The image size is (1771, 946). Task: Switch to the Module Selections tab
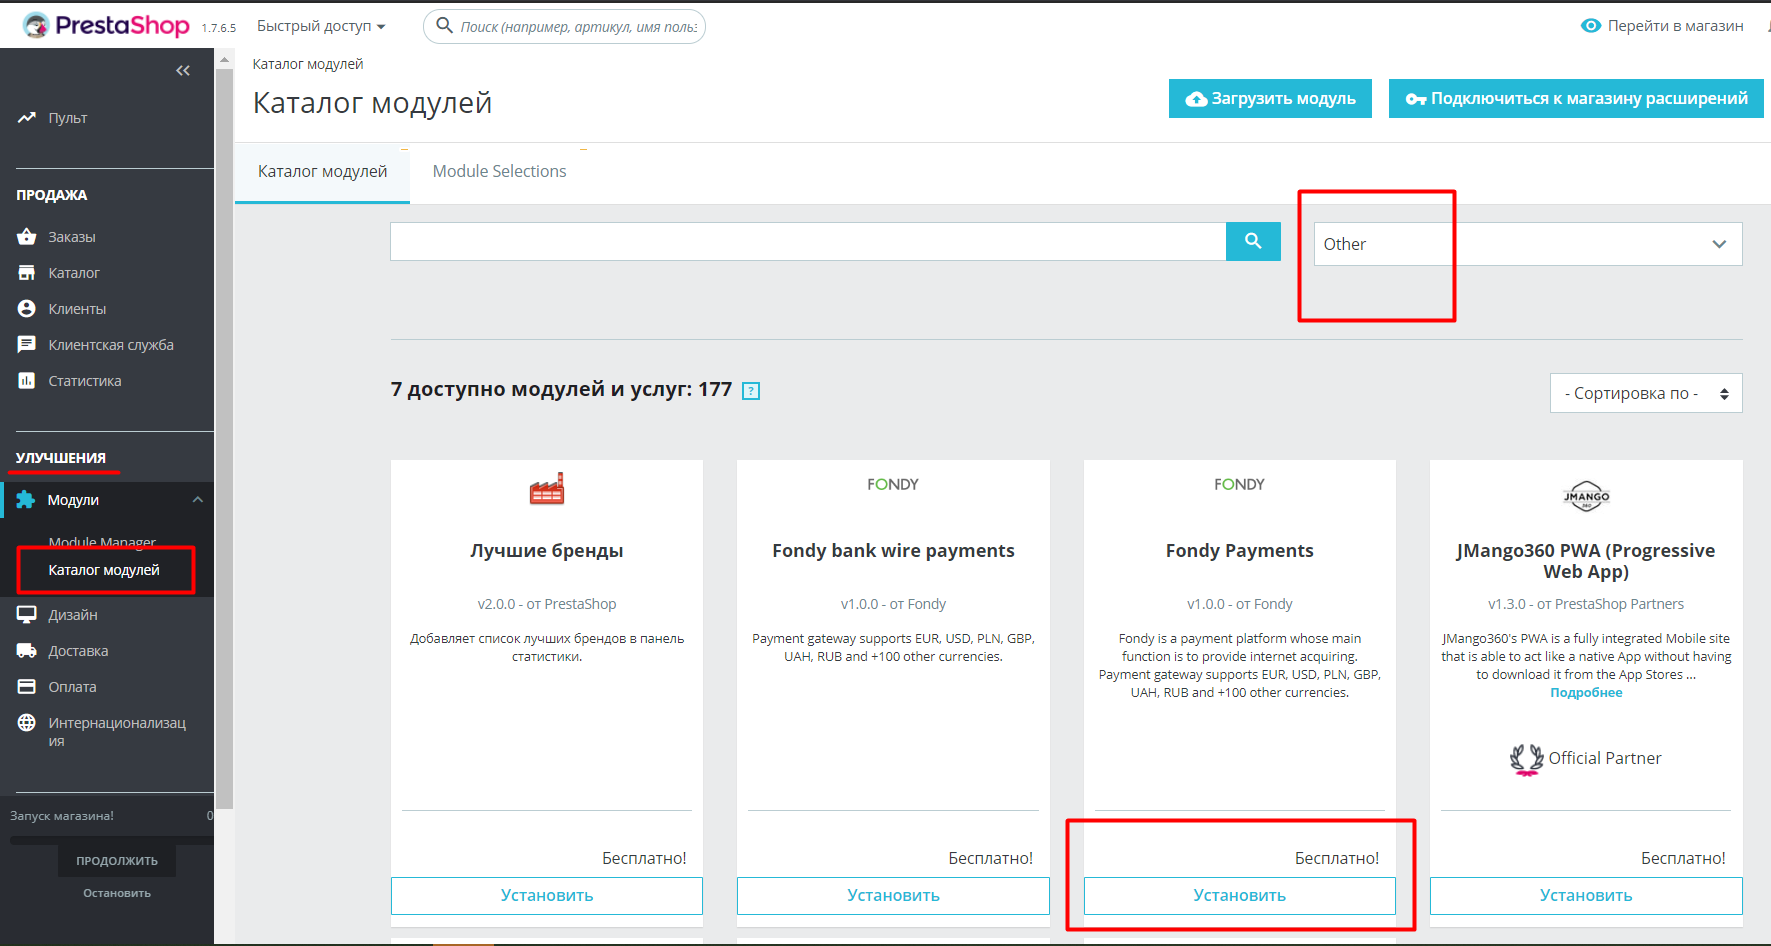499,171
